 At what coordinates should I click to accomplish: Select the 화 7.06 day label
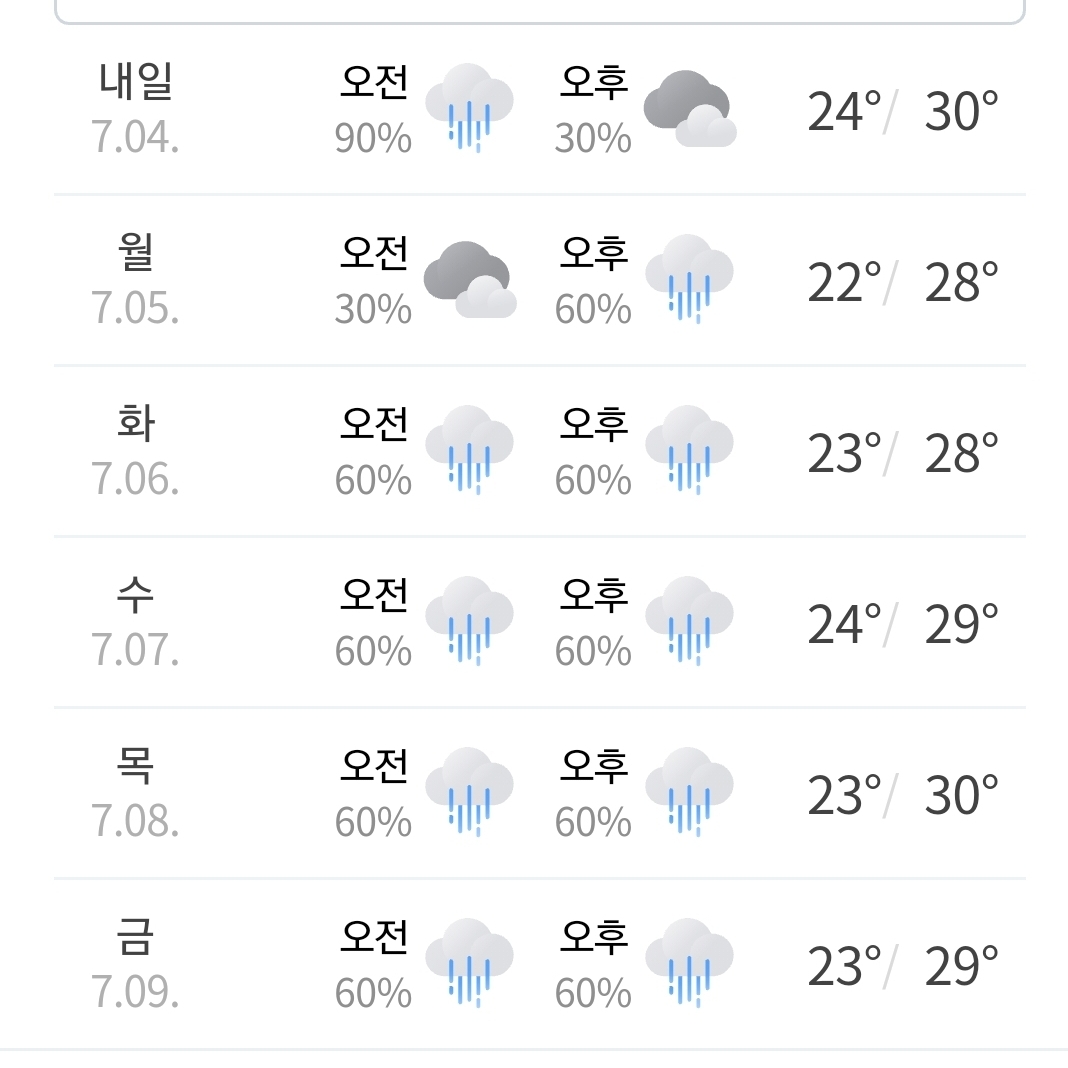(x=136, y=450)
